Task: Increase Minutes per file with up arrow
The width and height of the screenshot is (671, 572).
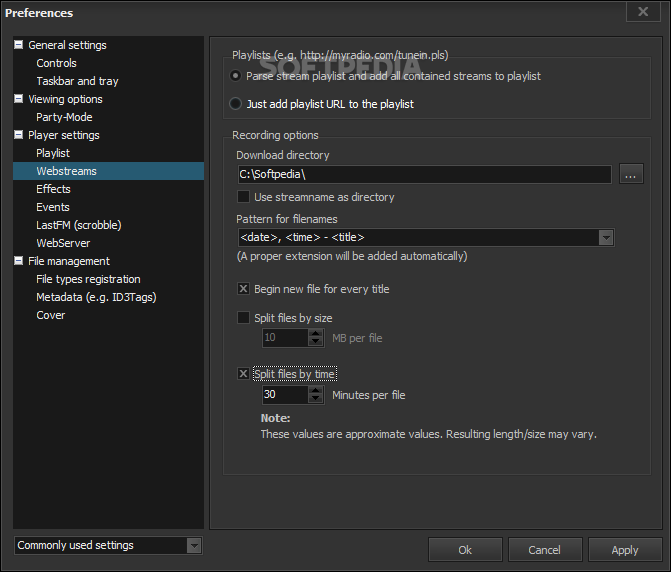Action: 316,390
